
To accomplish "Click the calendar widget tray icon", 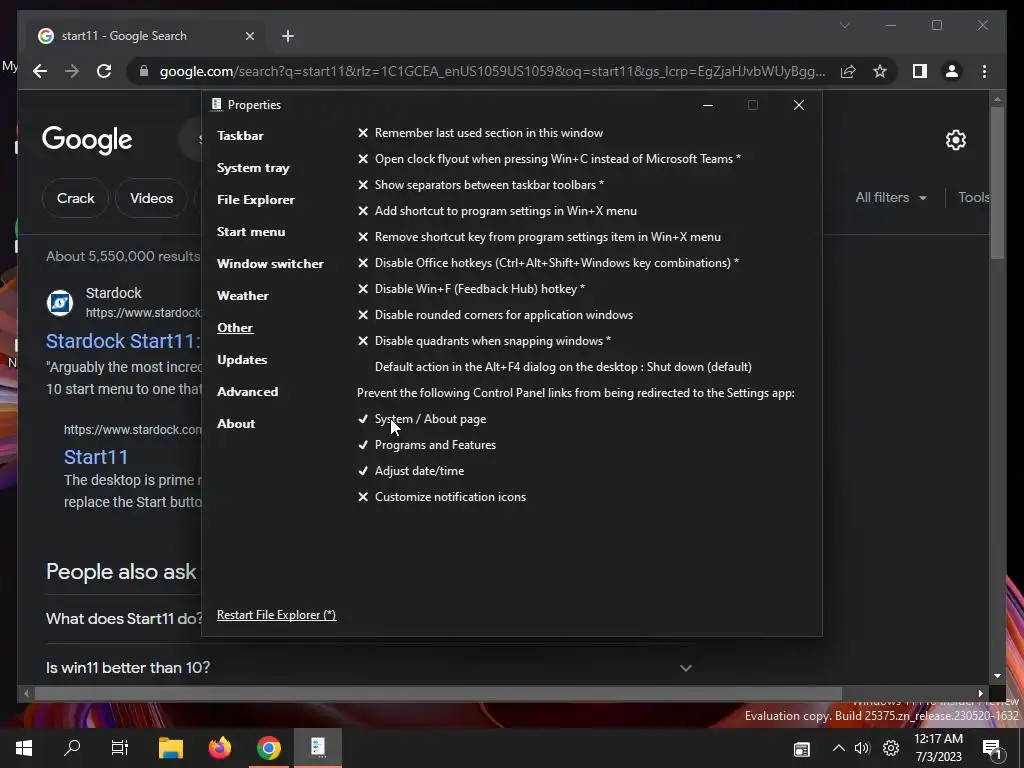I will pyautogui.click(x=802, y=749).
